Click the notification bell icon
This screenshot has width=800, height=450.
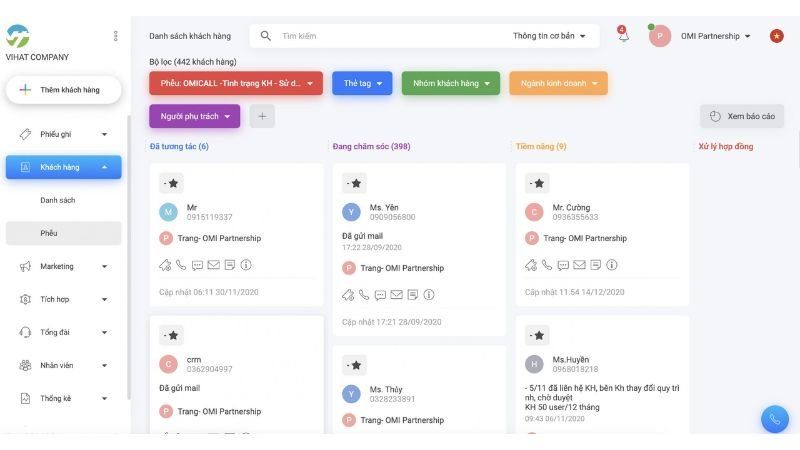pyautogui.click(x=623, y=37)
